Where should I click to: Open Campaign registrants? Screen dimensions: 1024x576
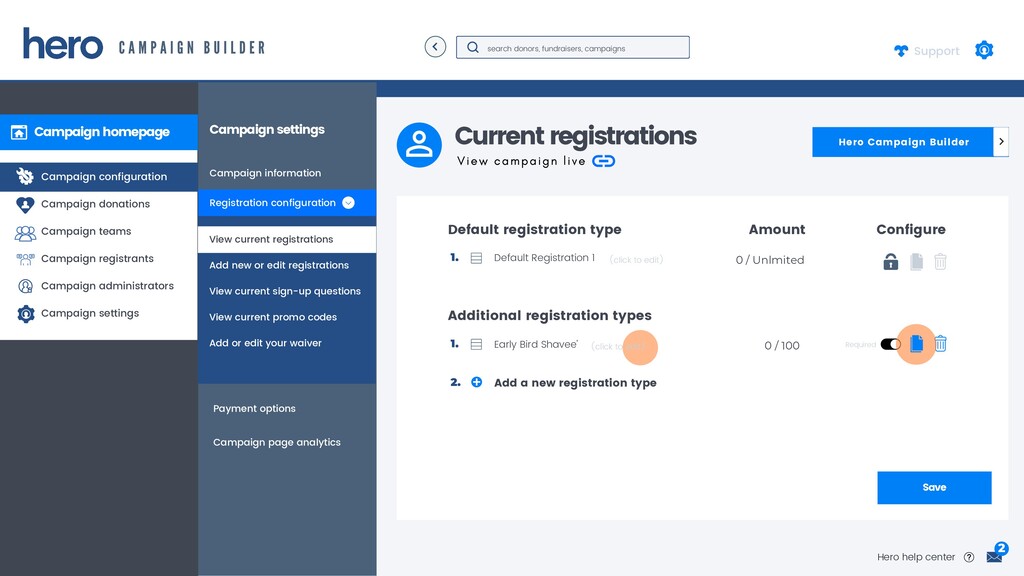pos(97,259)
